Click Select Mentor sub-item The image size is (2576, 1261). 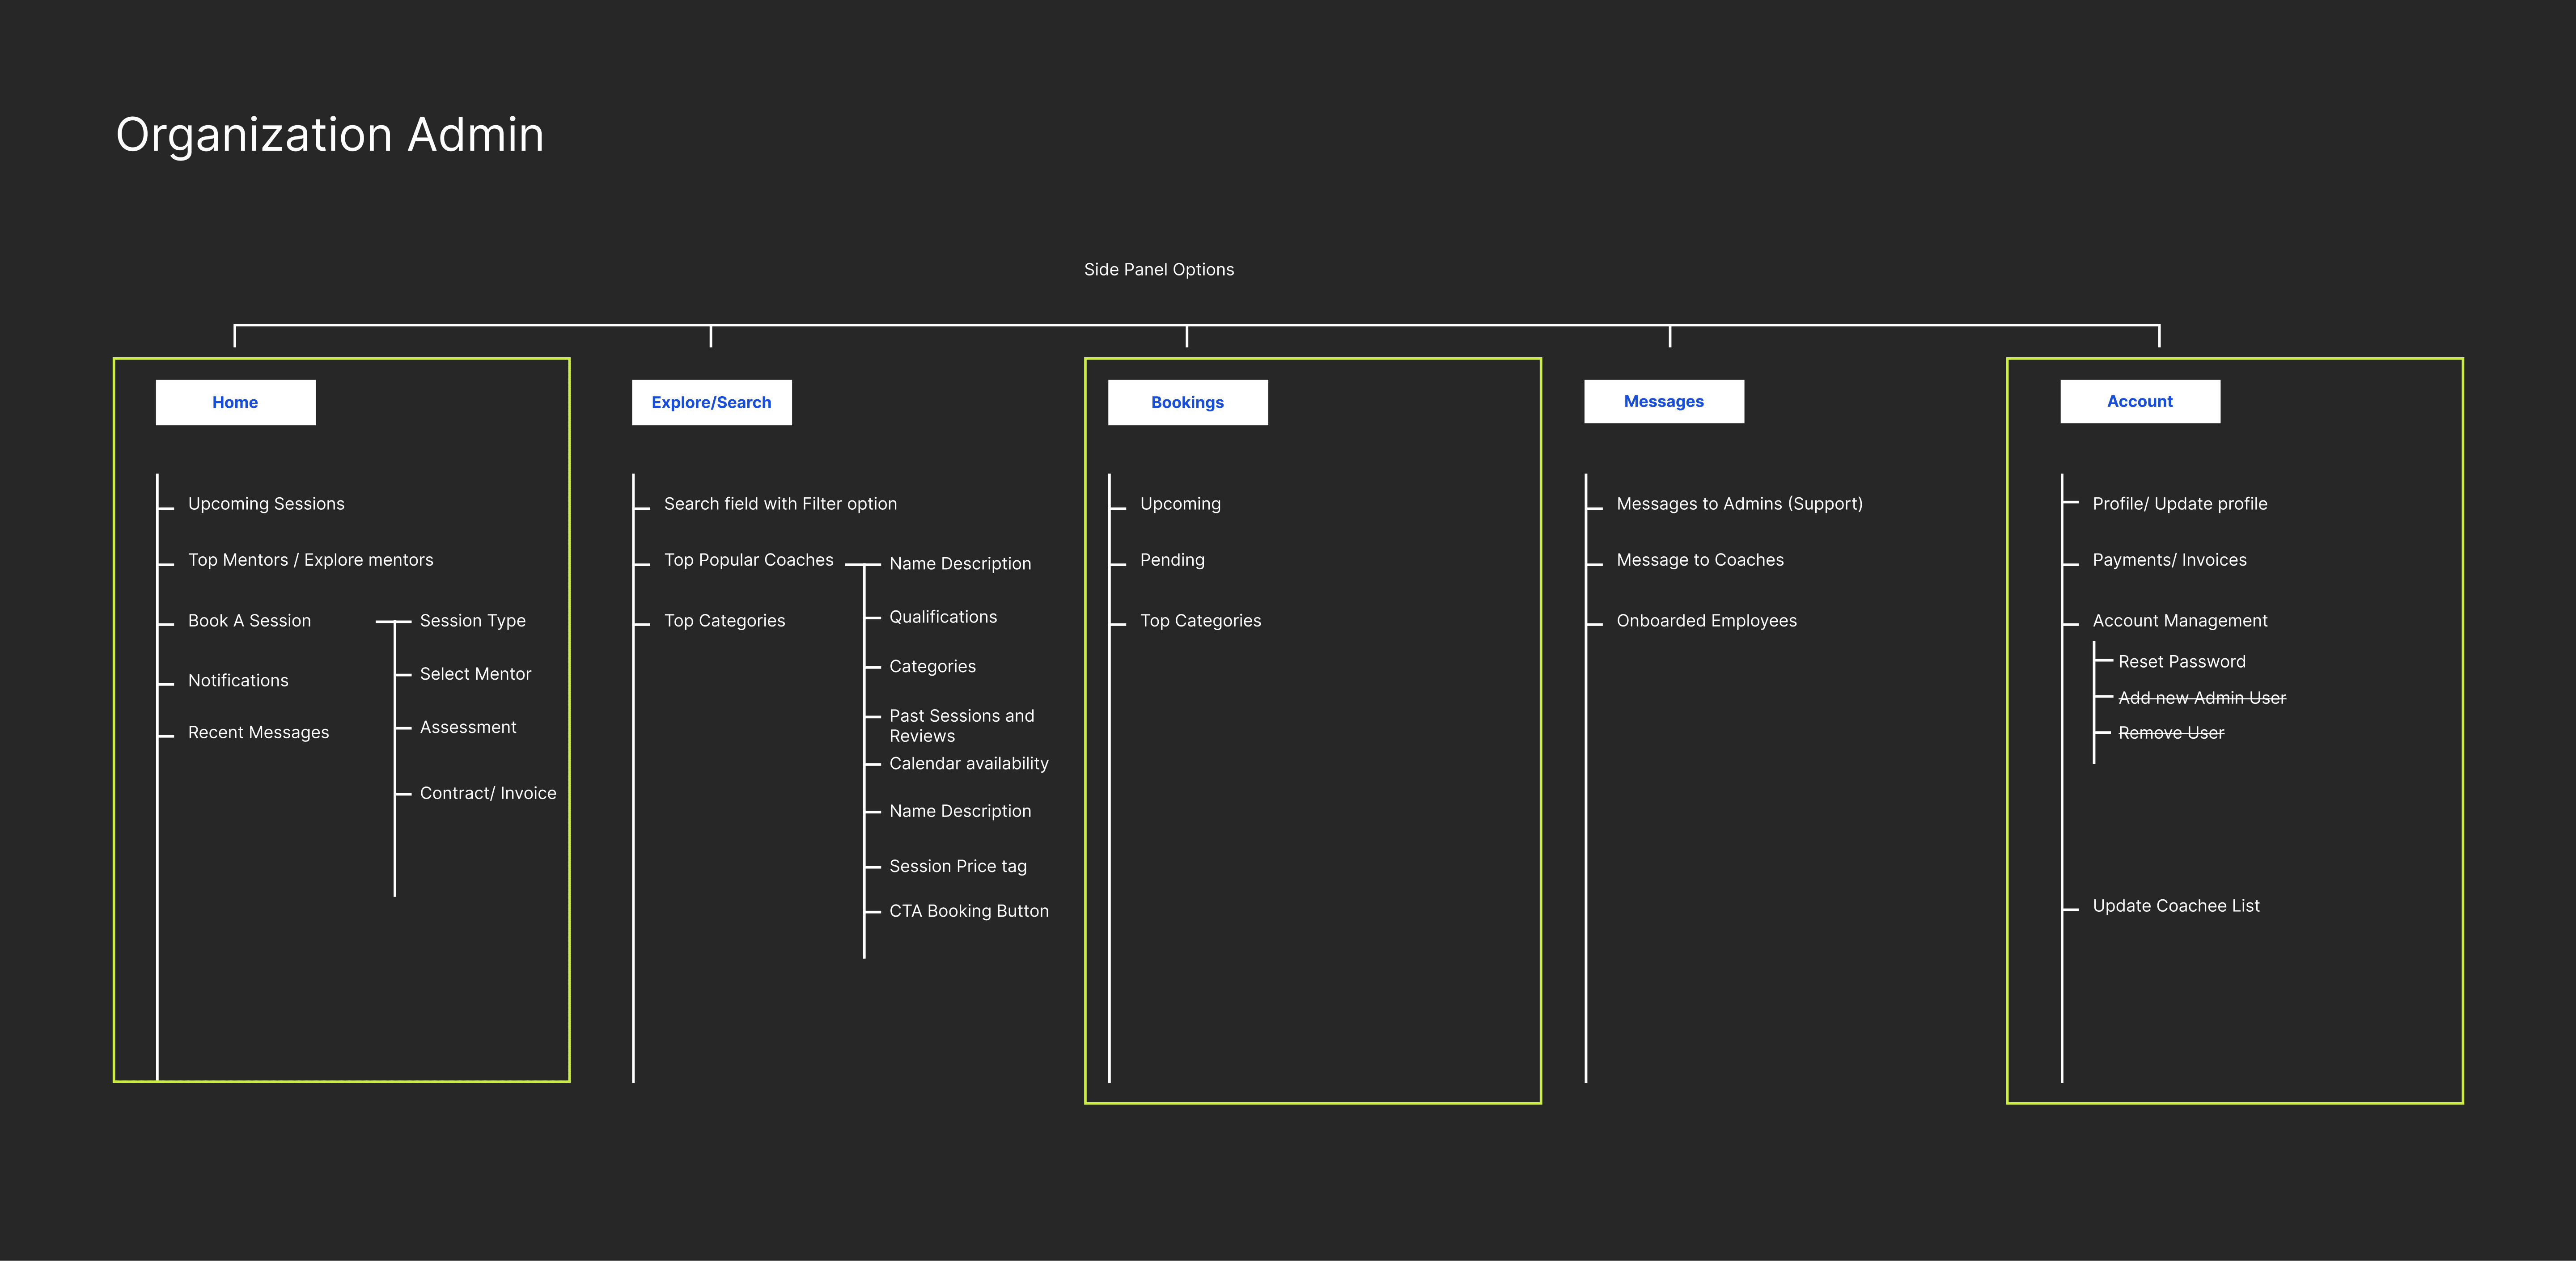(x=475, y=674)
